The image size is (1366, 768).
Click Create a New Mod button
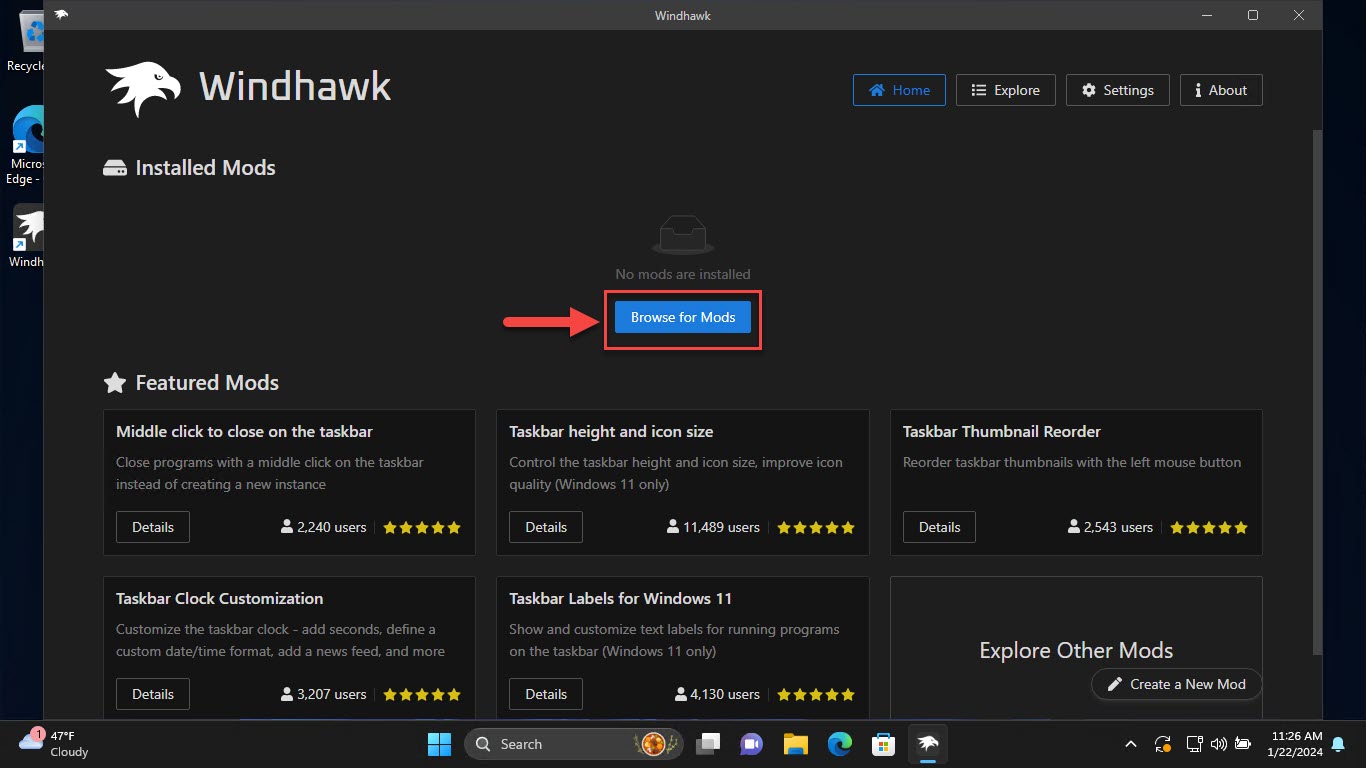1176,684
